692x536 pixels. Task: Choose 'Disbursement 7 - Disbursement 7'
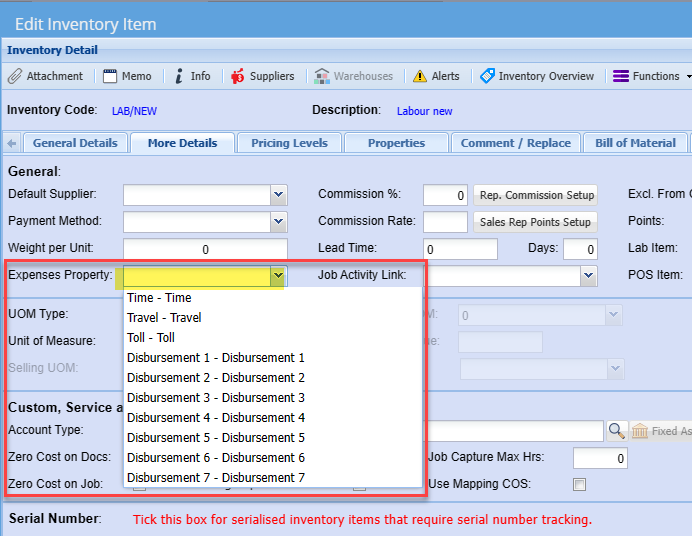click(x=273, y=478)
